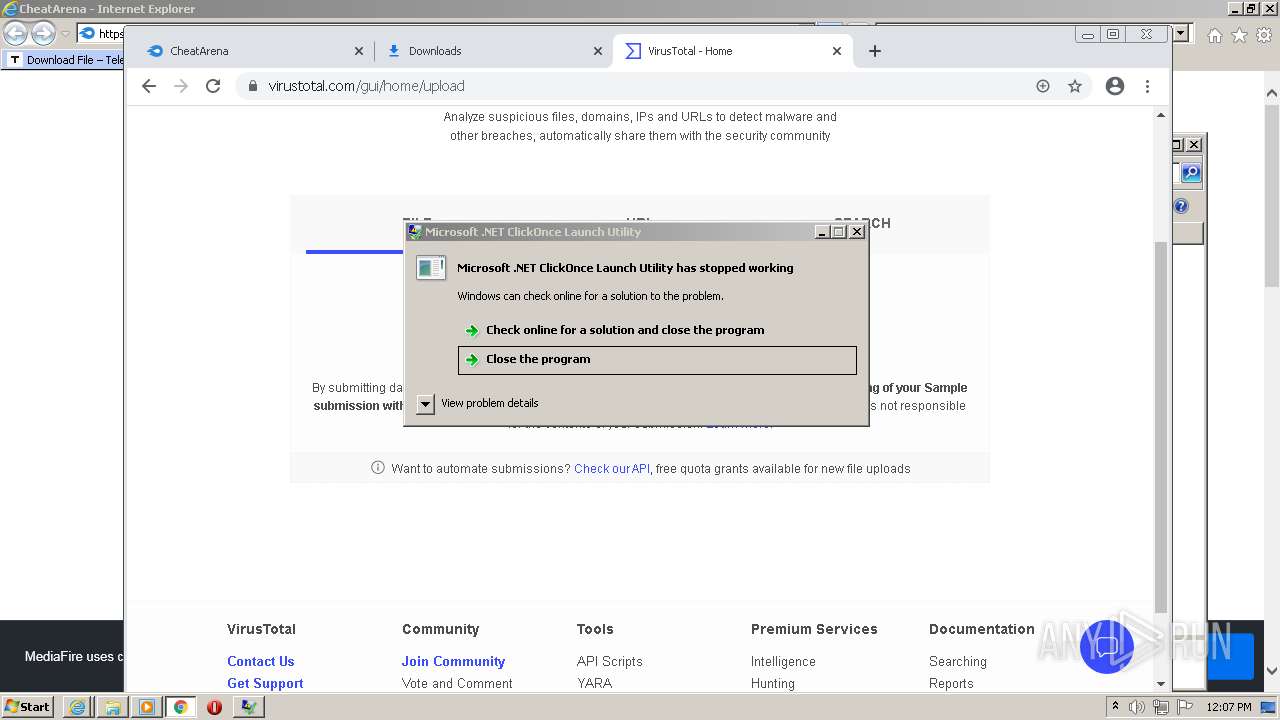Open Chrome's three-dot menu
The image size is (1280, 720).
1147,86
